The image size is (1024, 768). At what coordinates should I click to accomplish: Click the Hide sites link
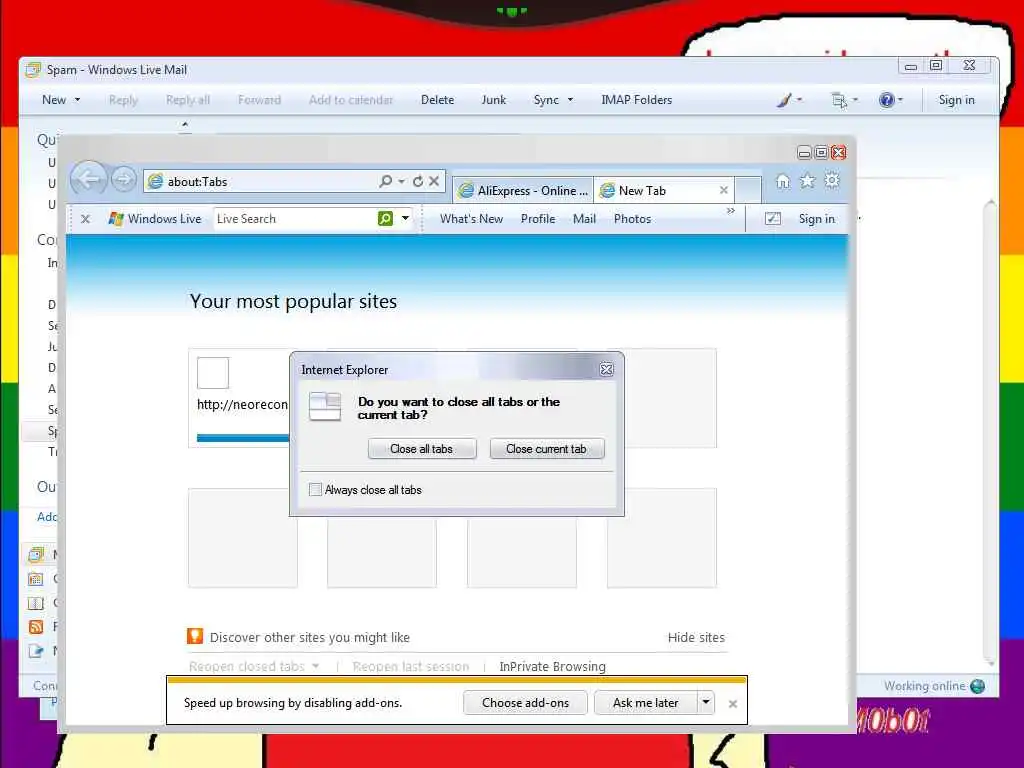coord(696,637)
